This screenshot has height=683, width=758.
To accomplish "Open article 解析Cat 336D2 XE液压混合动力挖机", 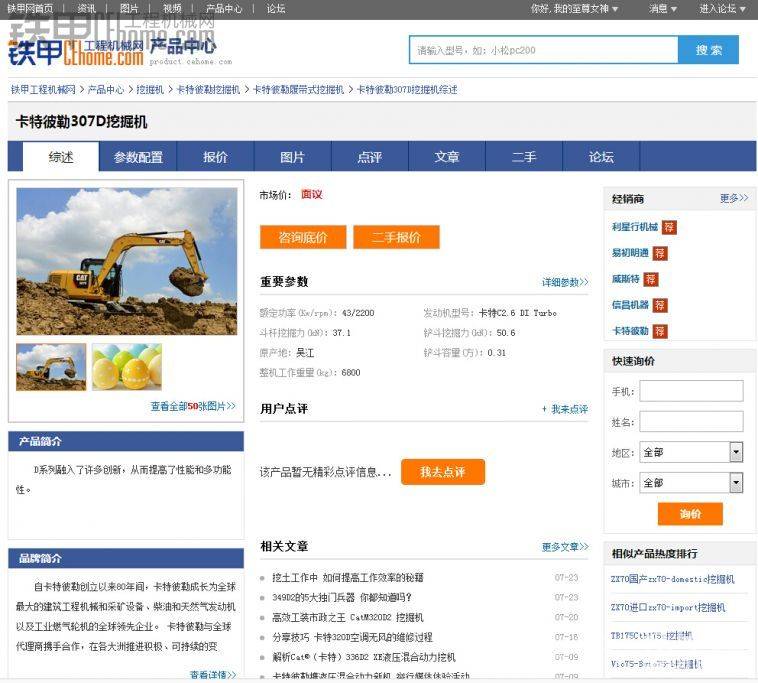I will [364, 657].
